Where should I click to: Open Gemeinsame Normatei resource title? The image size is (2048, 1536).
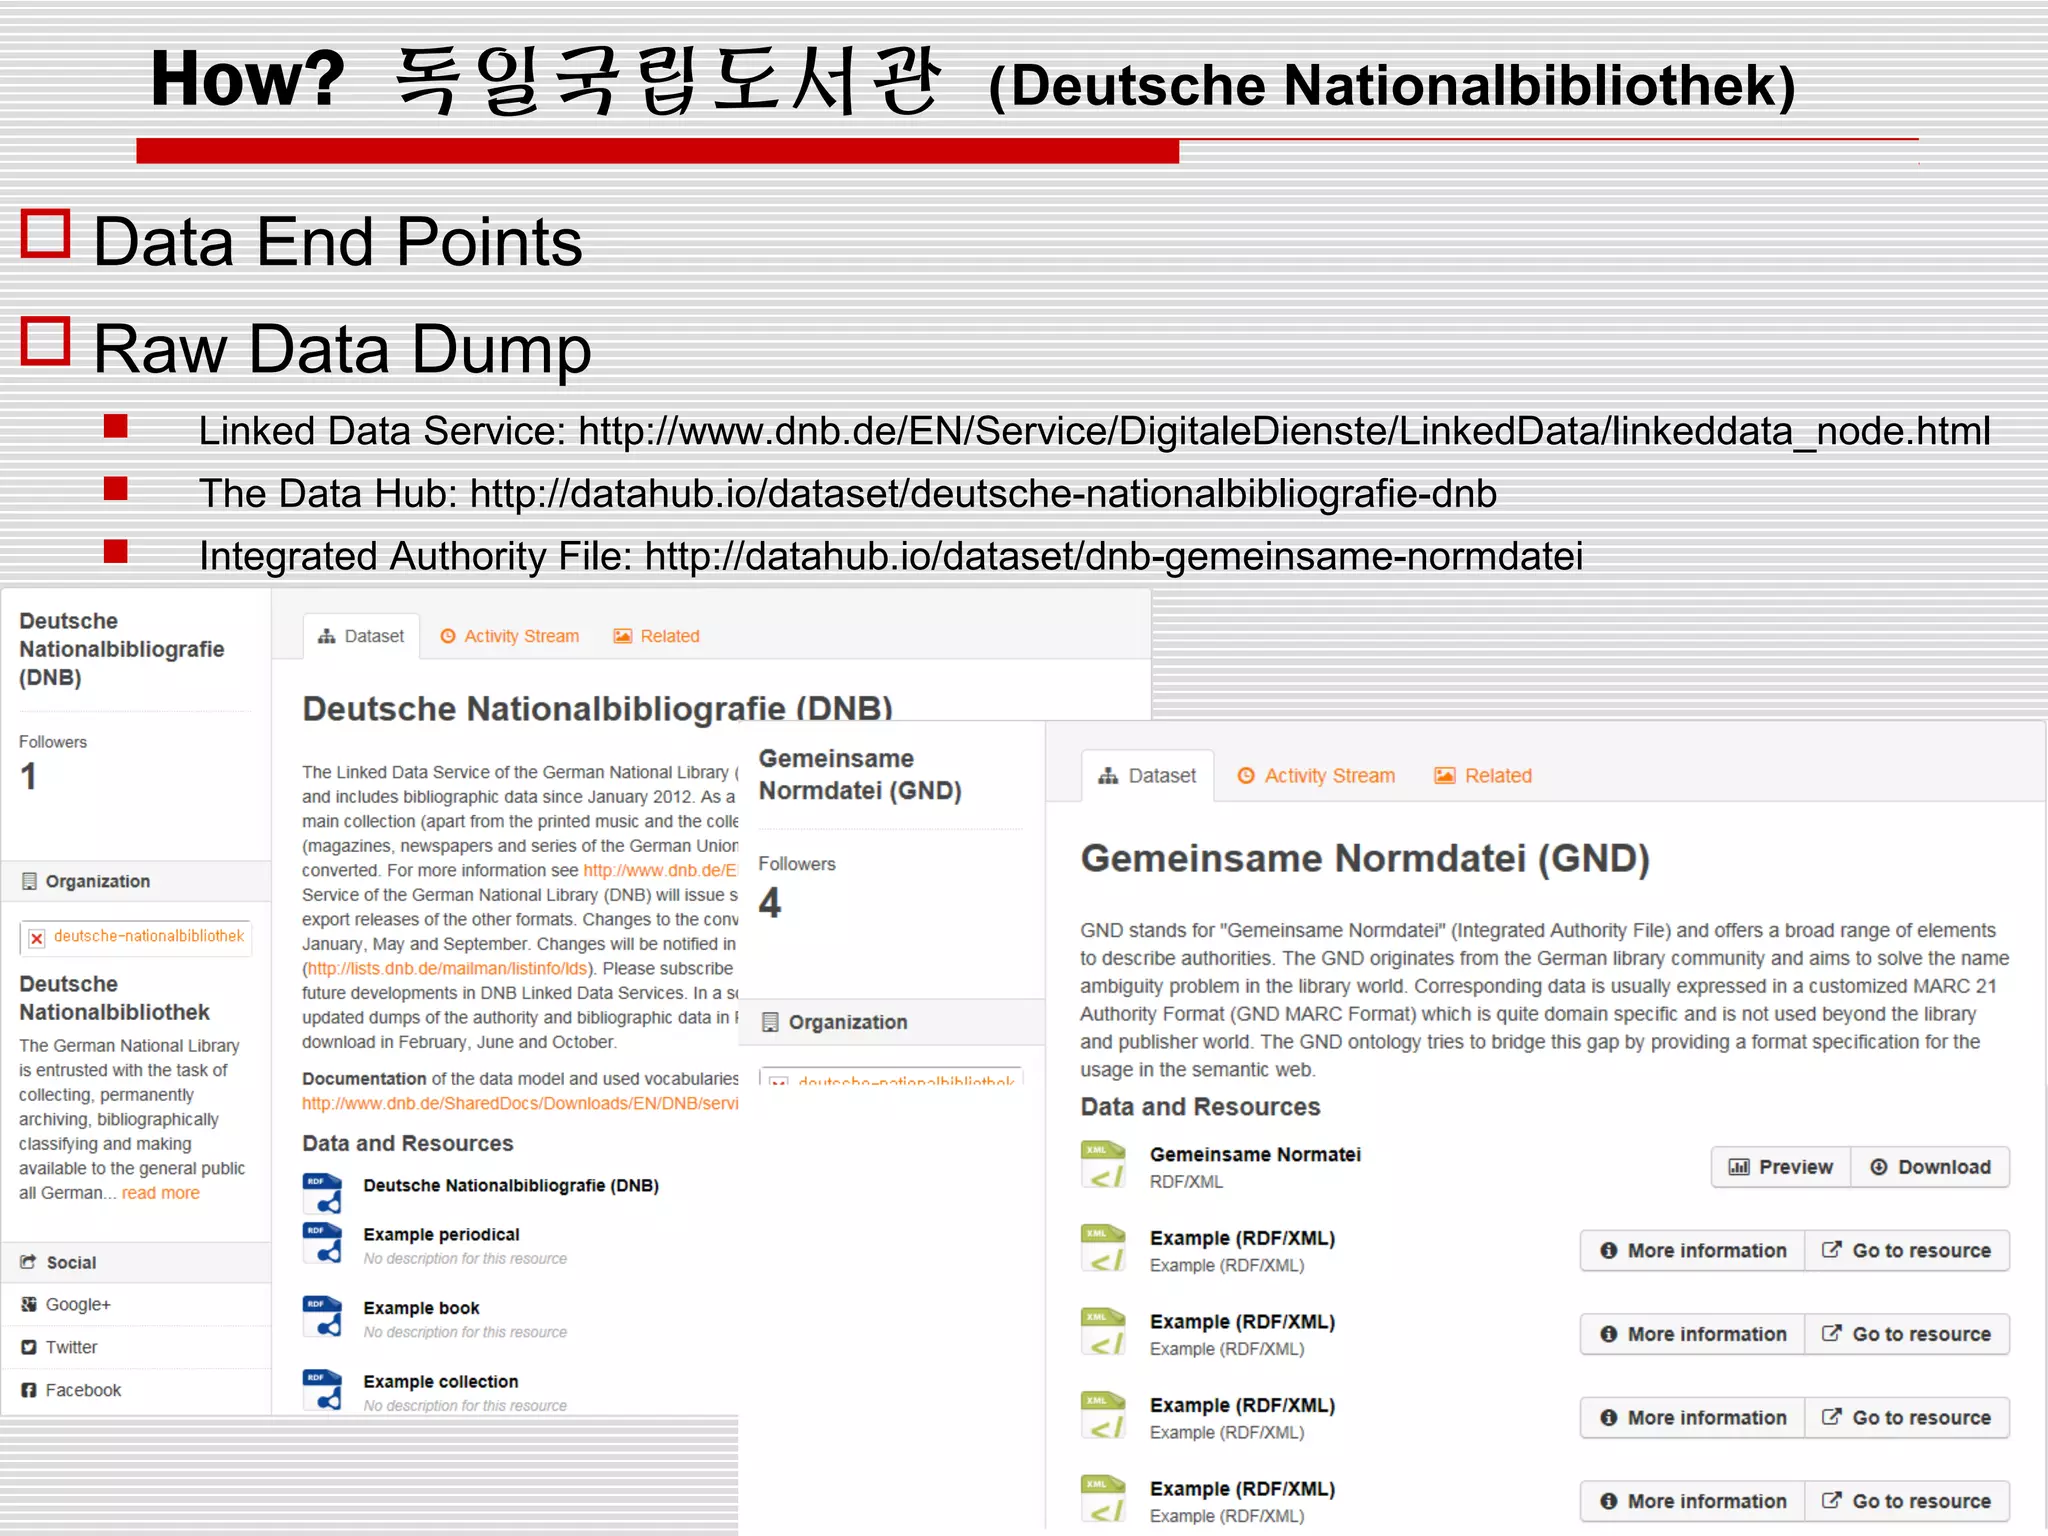pos(1255,1154)
